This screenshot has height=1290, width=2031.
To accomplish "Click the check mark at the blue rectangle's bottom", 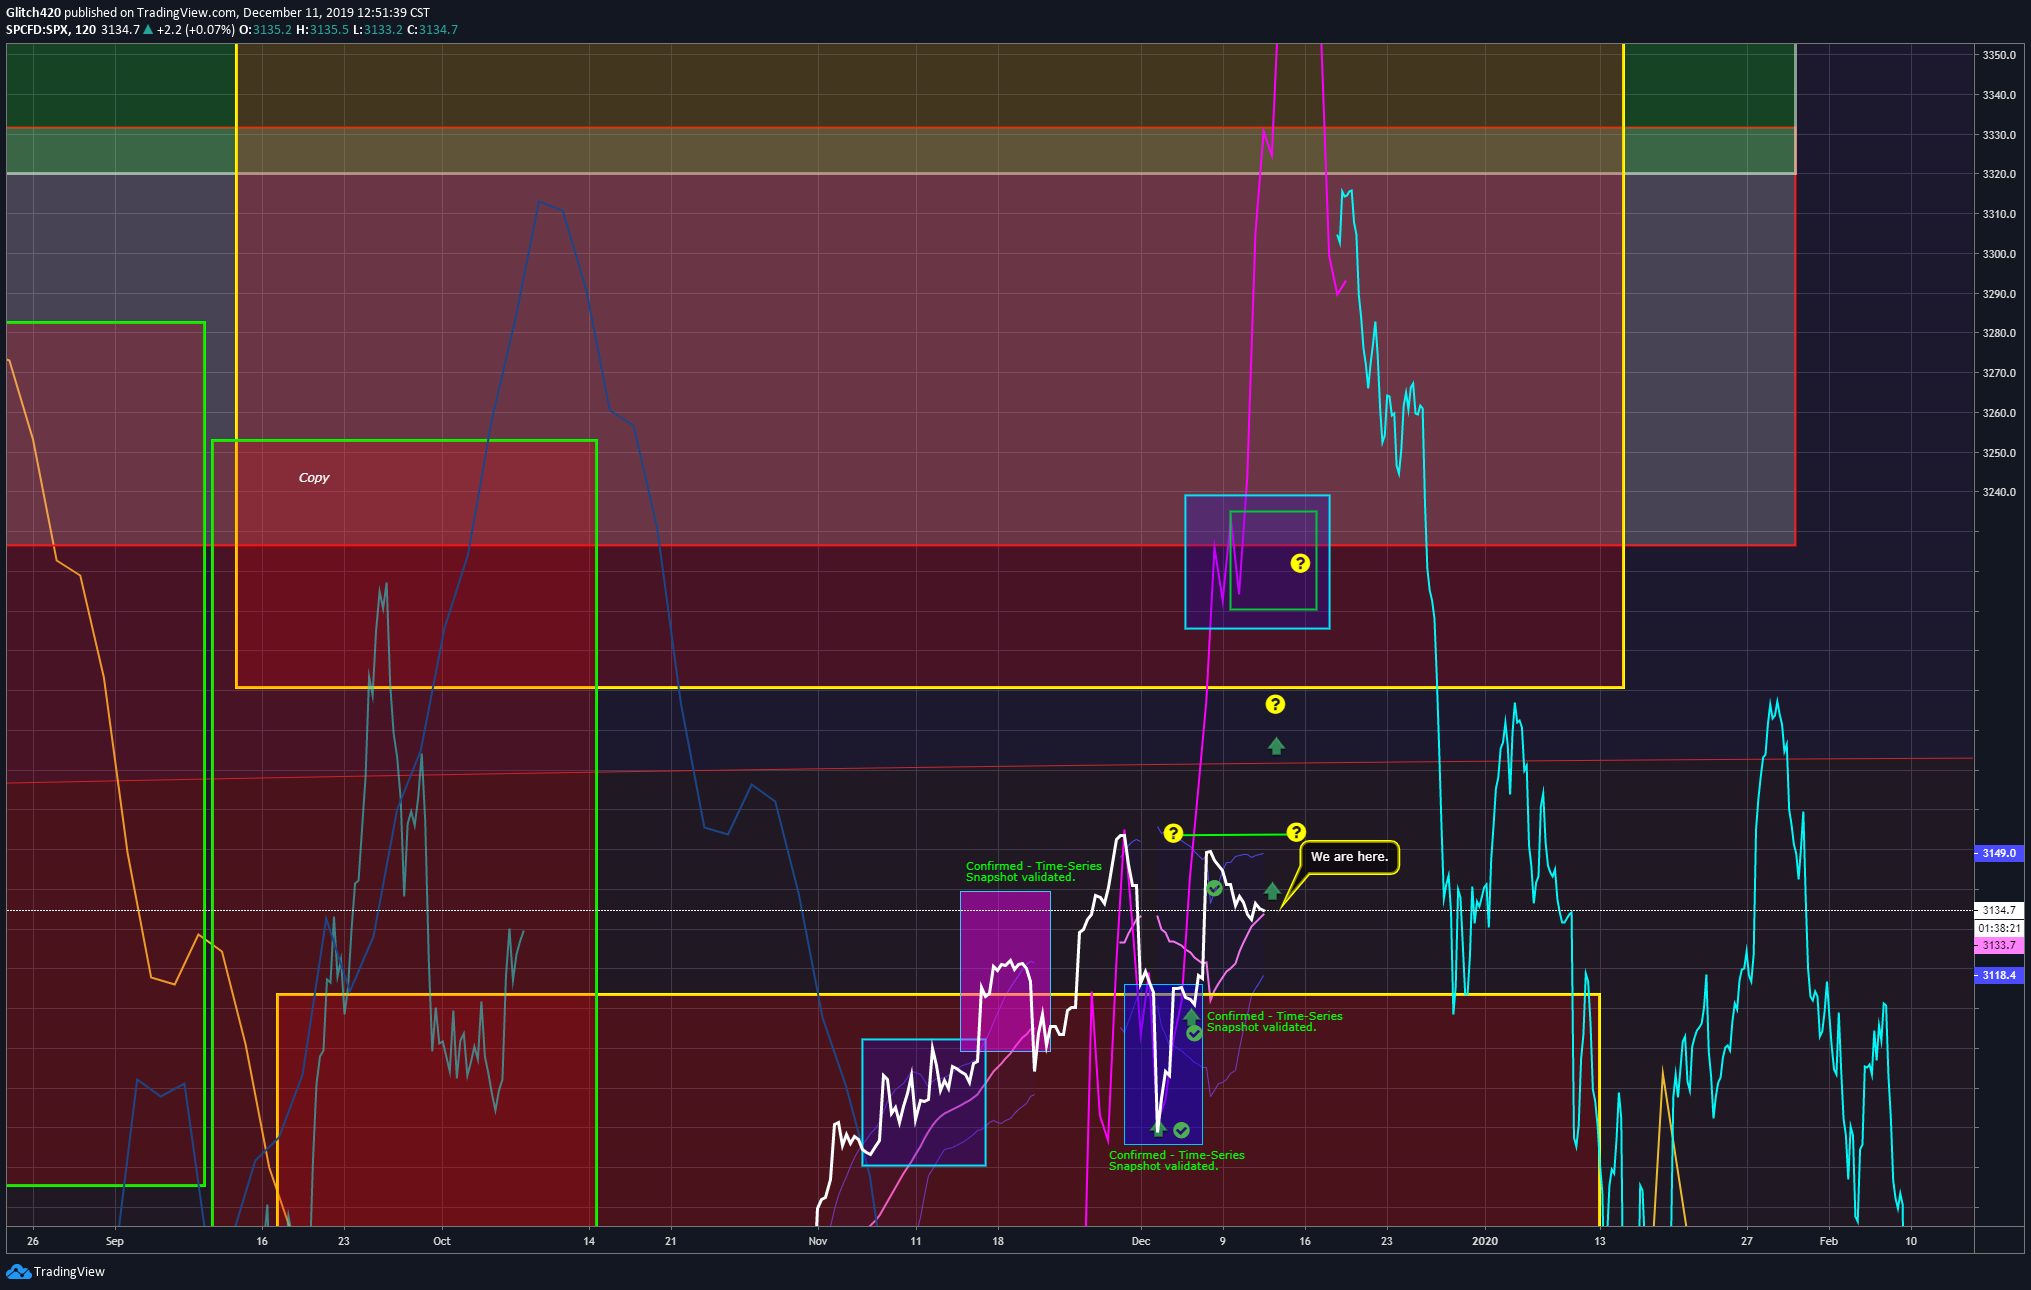I will pyautogui.click(x=1181, y=1130).
